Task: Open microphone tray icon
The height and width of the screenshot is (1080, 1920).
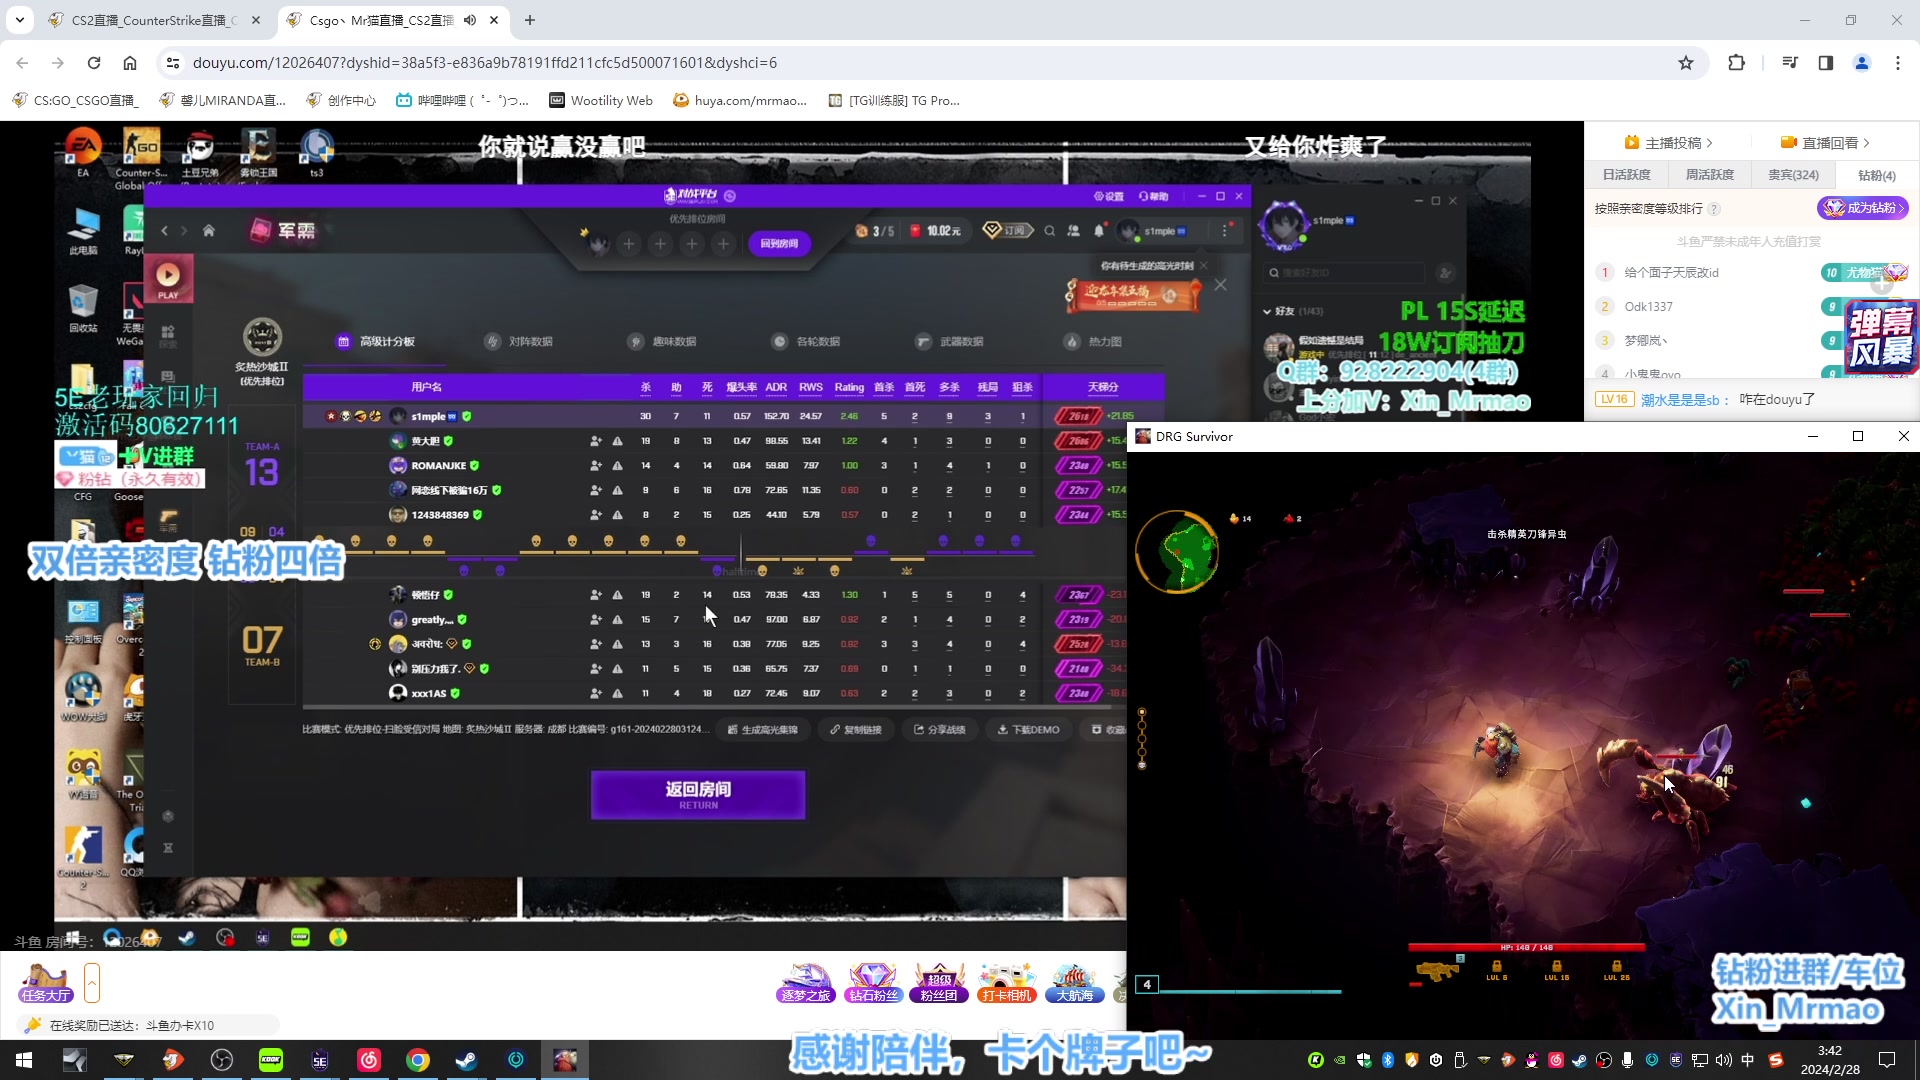Action: click(1628, 1060)
